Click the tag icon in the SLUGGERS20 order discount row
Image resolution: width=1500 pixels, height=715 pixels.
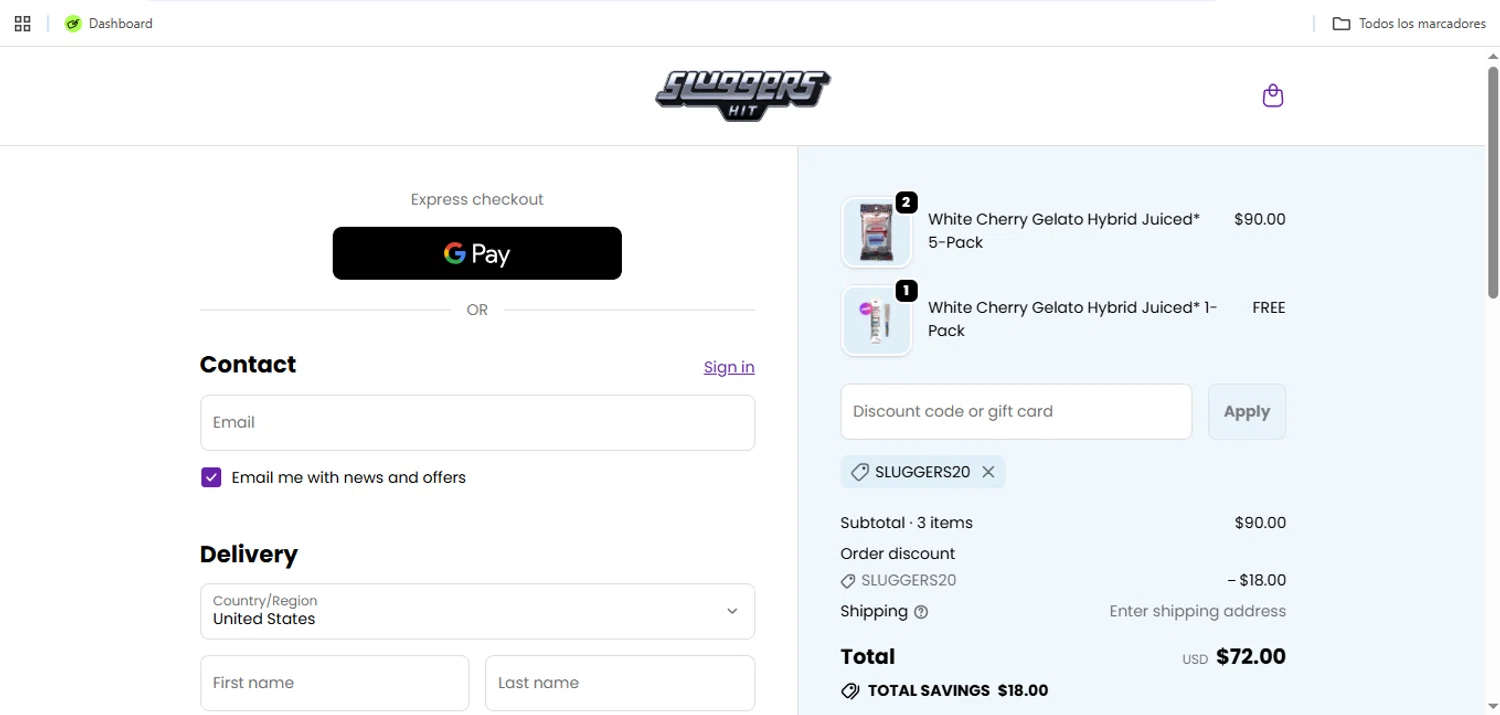pyautogui.click(x=848, y=581)
